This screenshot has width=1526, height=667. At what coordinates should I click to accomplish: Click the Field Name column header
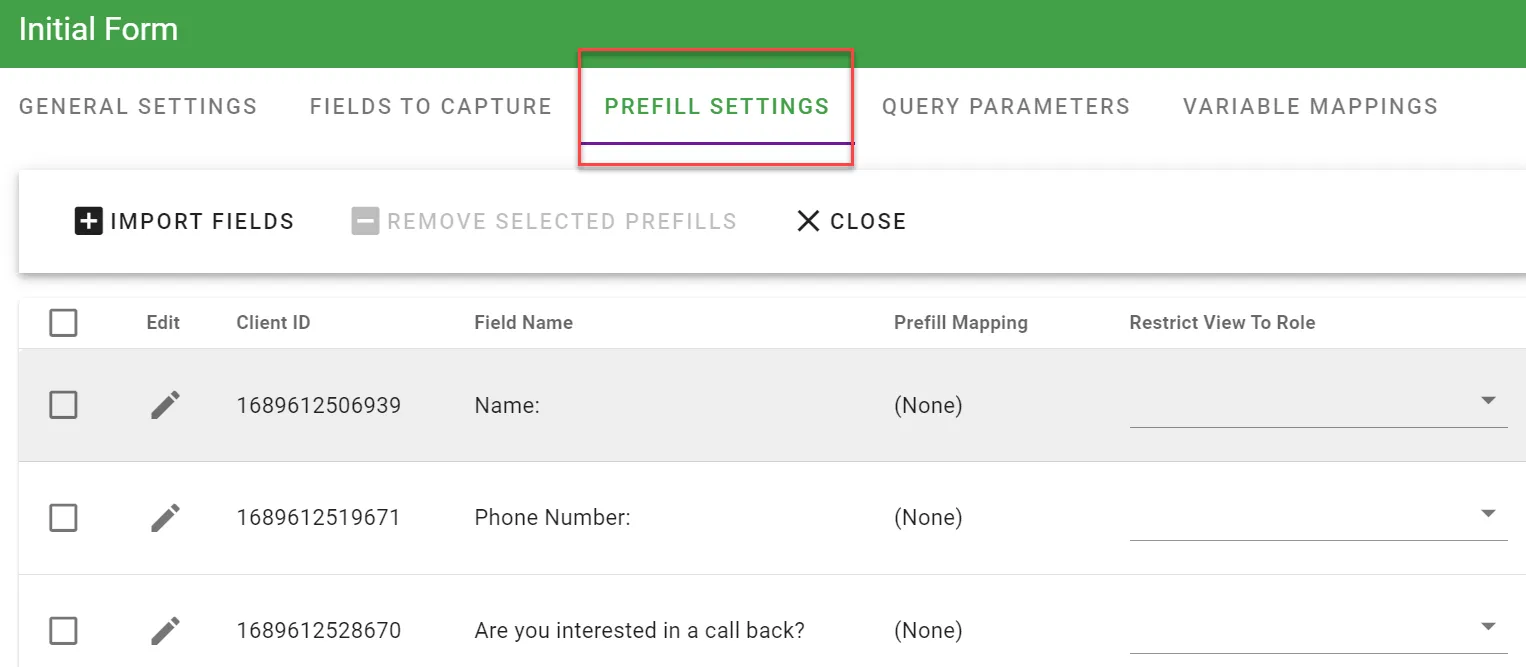tap(523, 323)
